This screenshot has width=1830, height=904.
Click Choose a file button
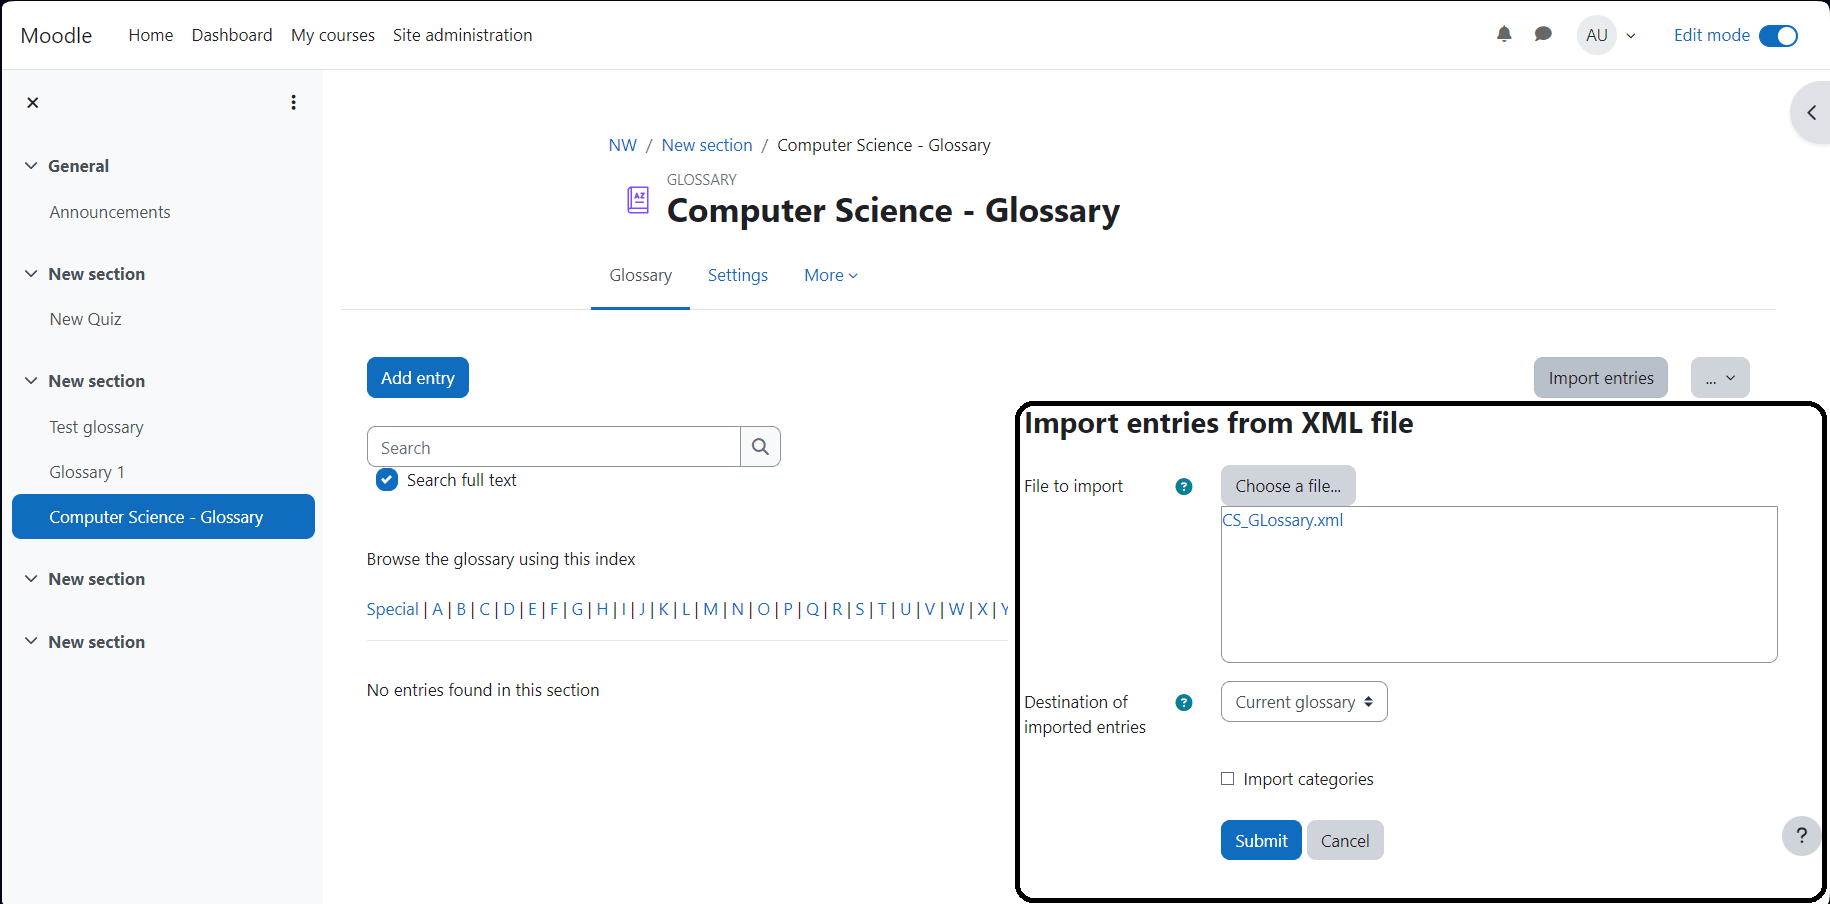pos(1288,486)
